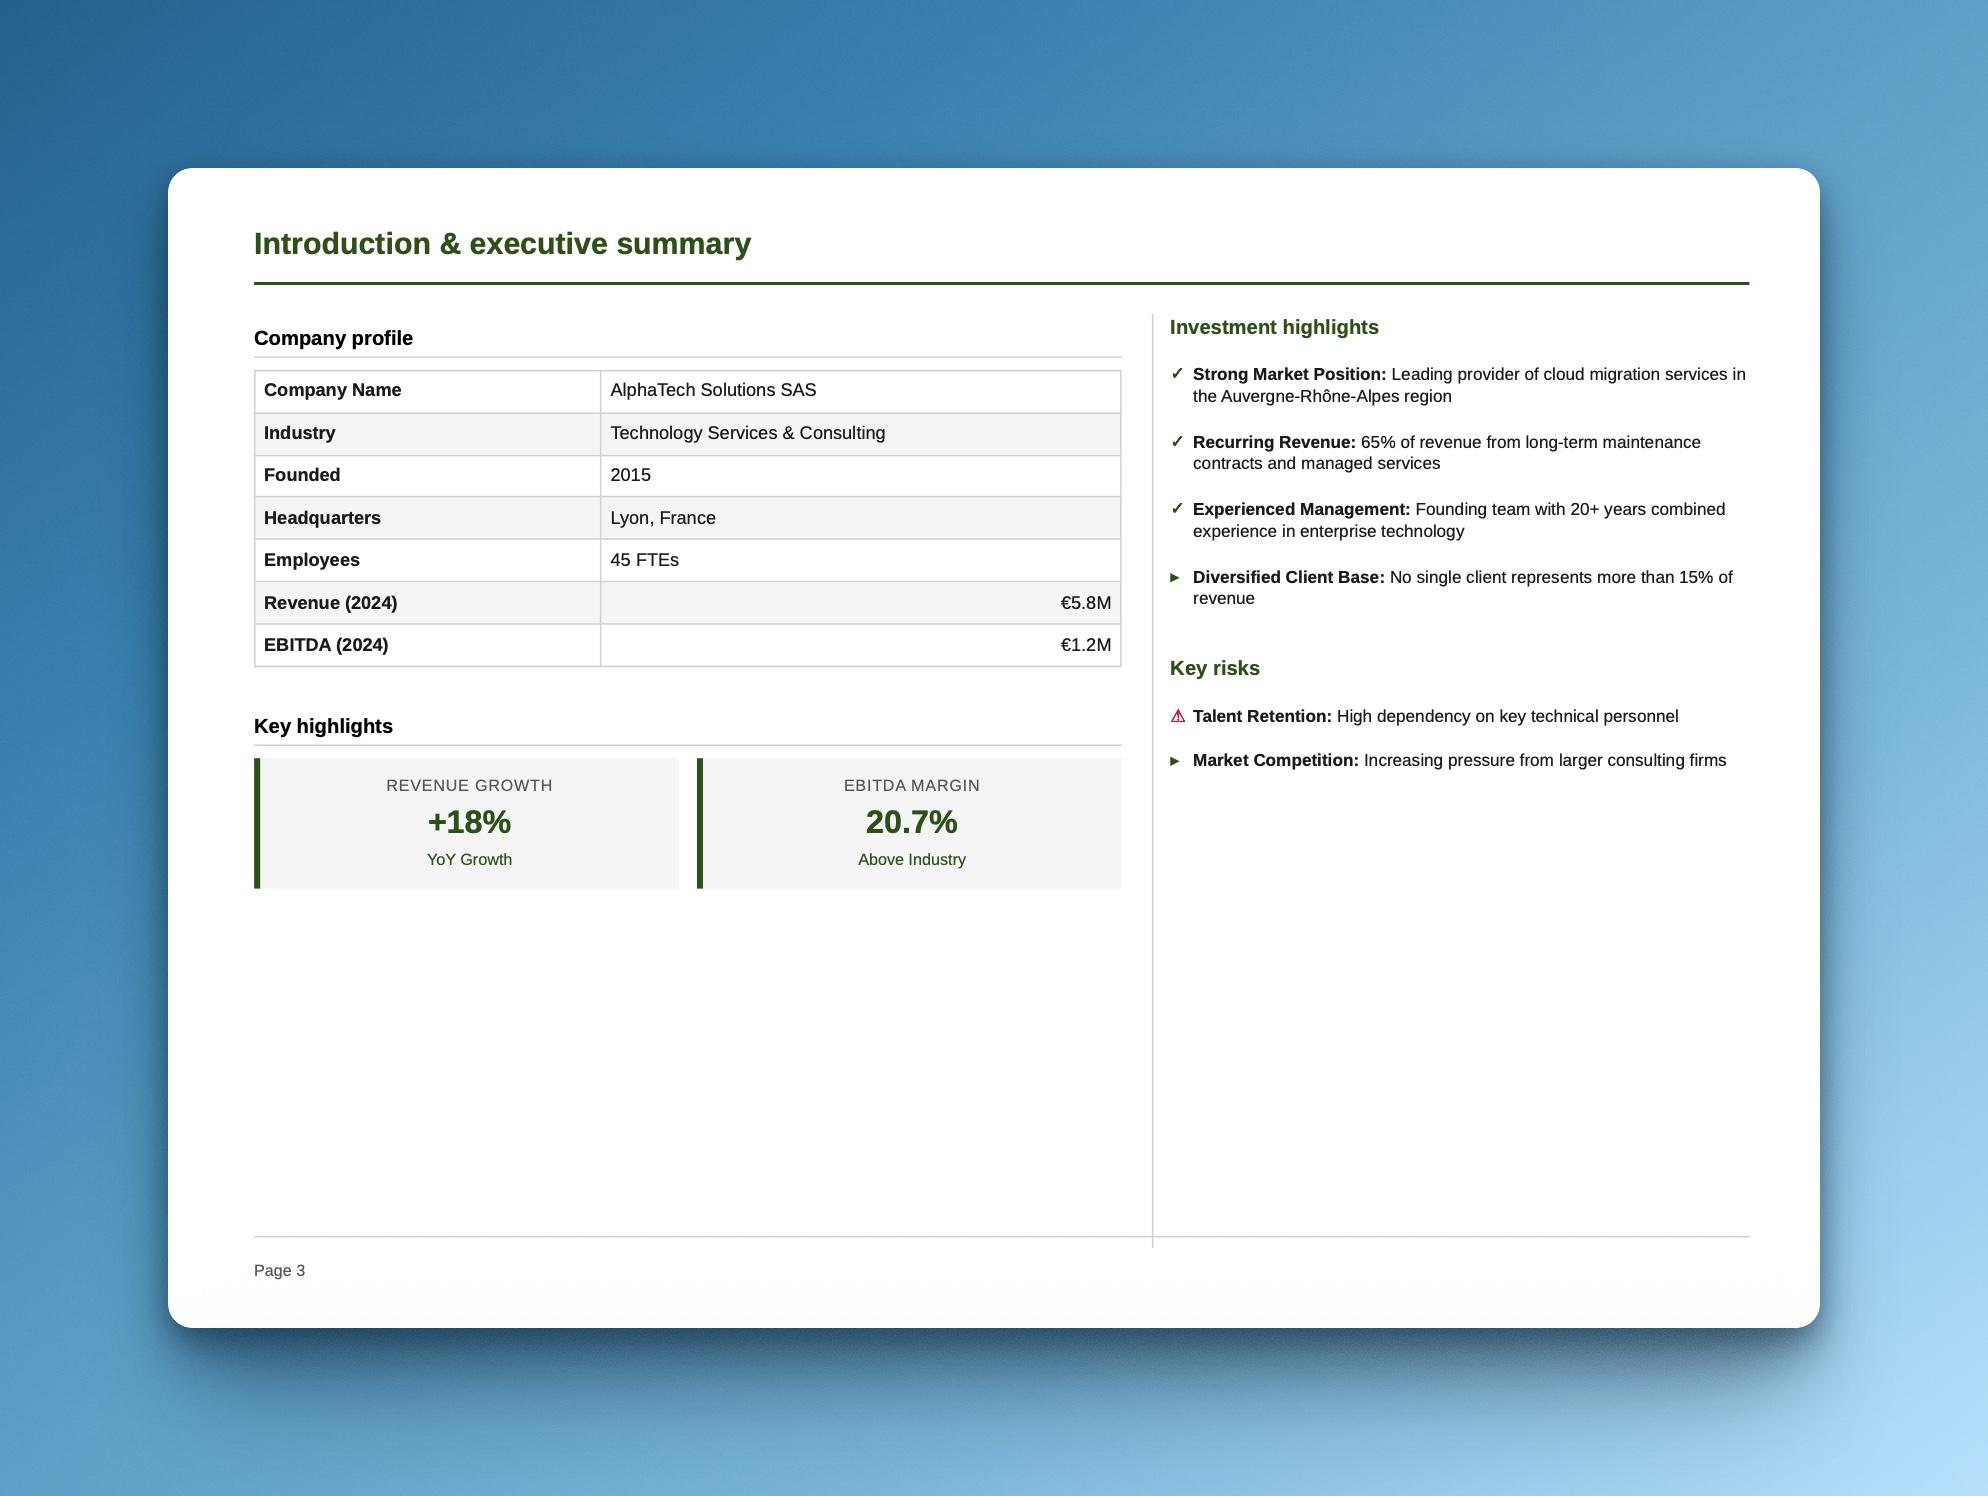Click the checkmark icon beside Strong Market Position

click(x=1180, y=374)
